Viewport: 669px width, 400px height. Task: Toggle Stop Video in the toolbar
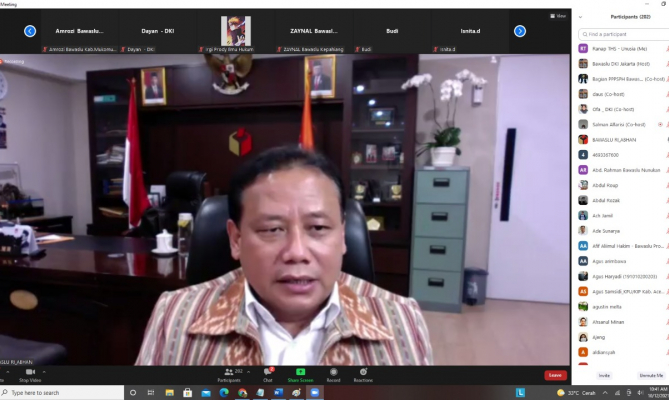(x=29, y=373)
